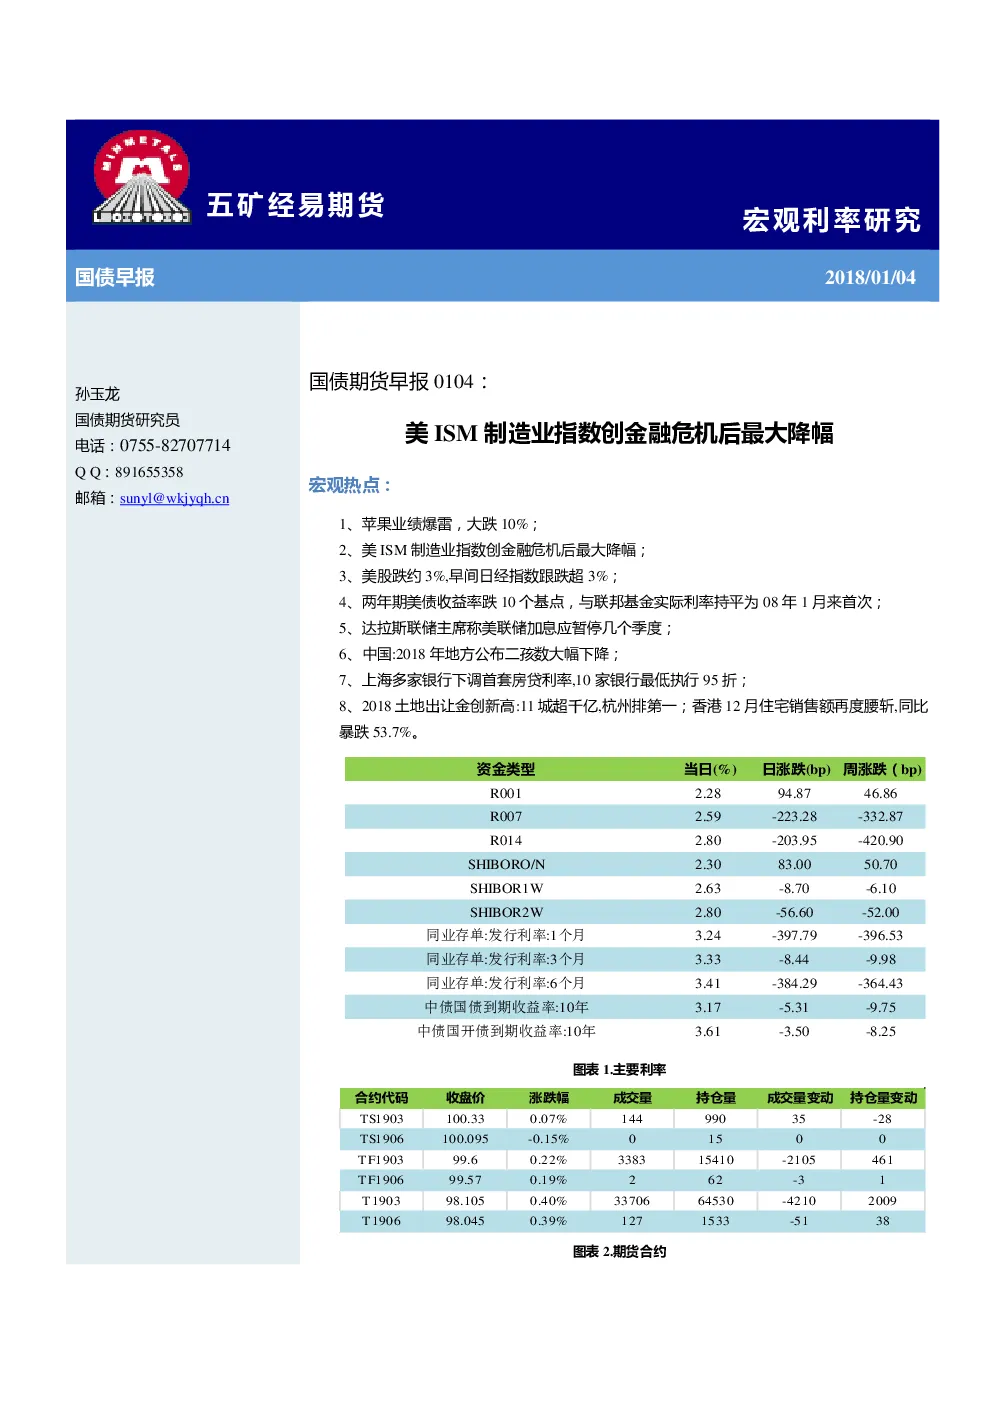Select the heading 国债期货早报 0104

399,381
